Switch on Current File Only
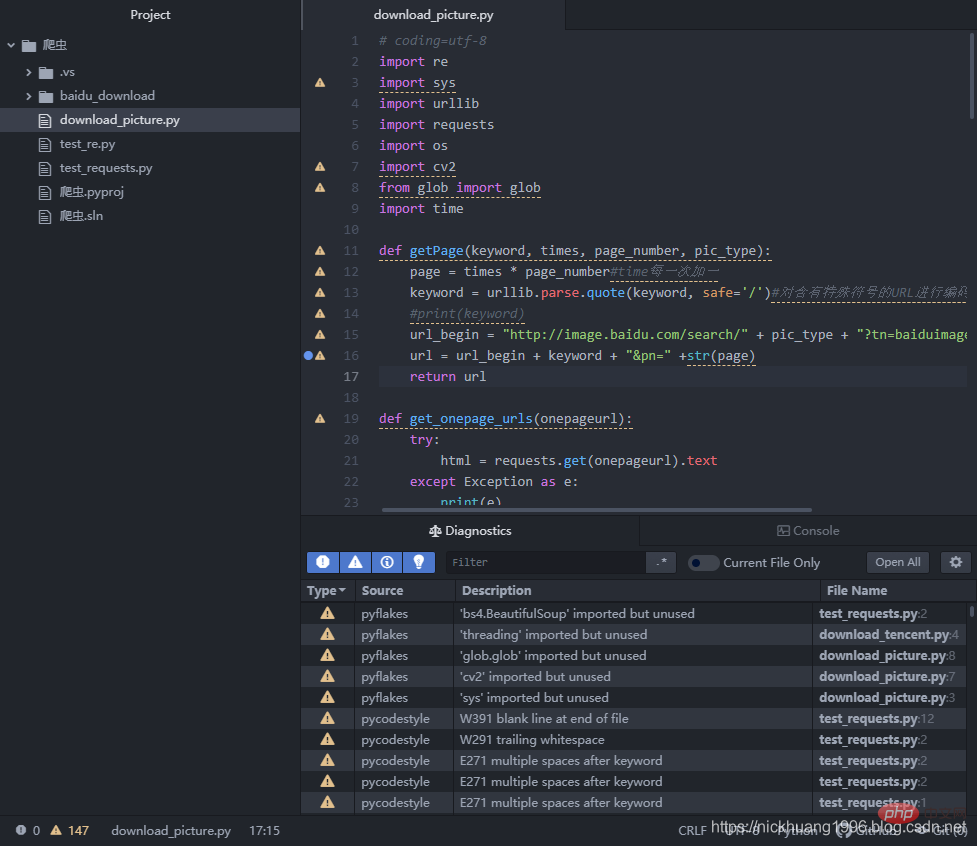977x846 pixels. click(x=703, y=563)
